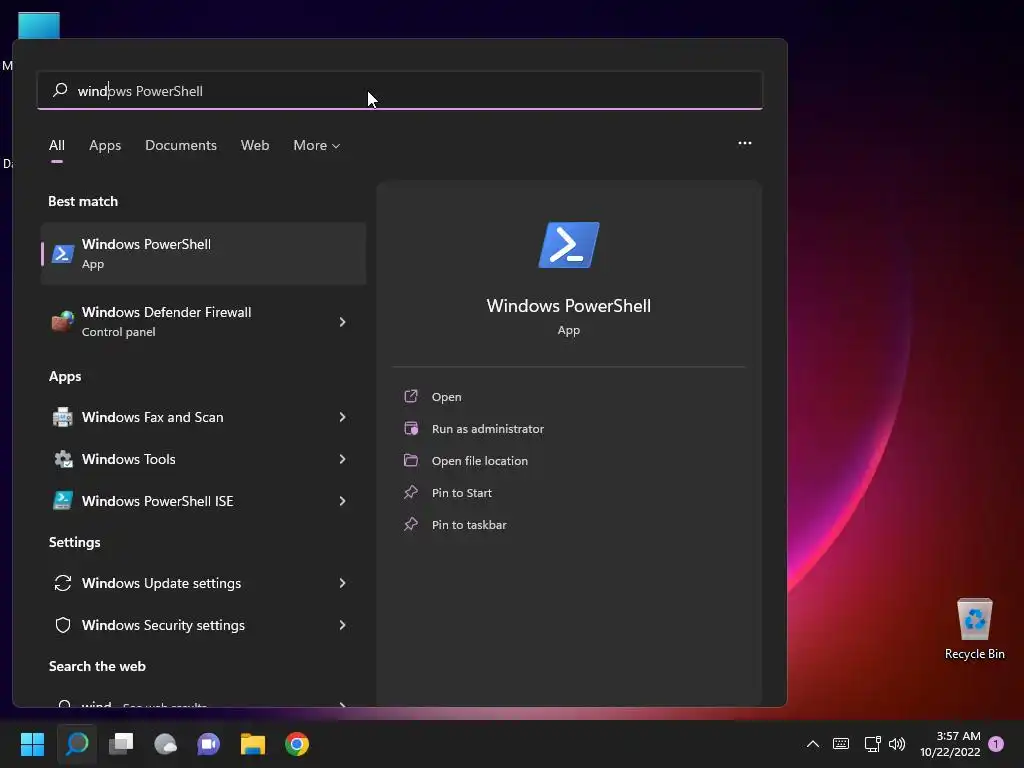Click the network status tray icon

click(x=872, y=744)
